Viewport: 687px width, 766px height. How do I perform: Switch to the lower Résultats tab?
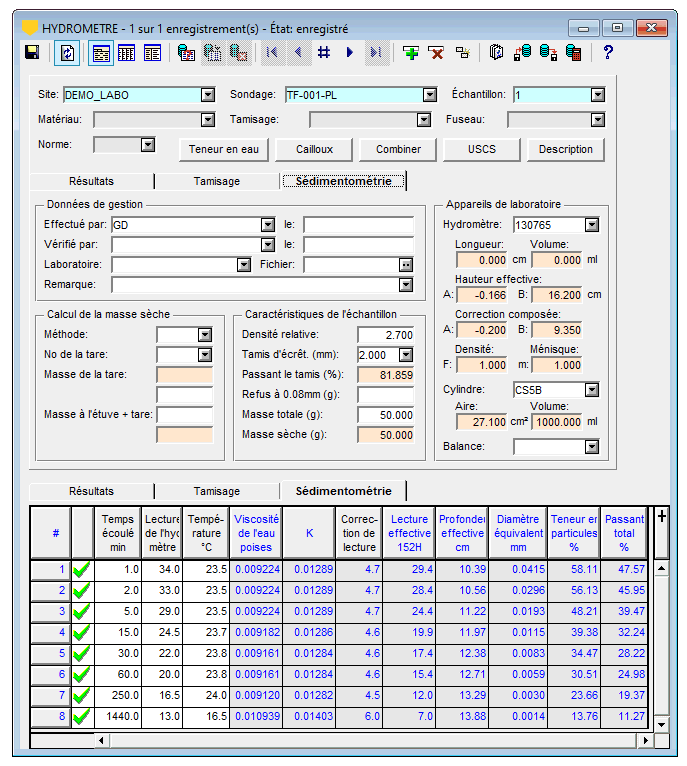pos(91,491)
